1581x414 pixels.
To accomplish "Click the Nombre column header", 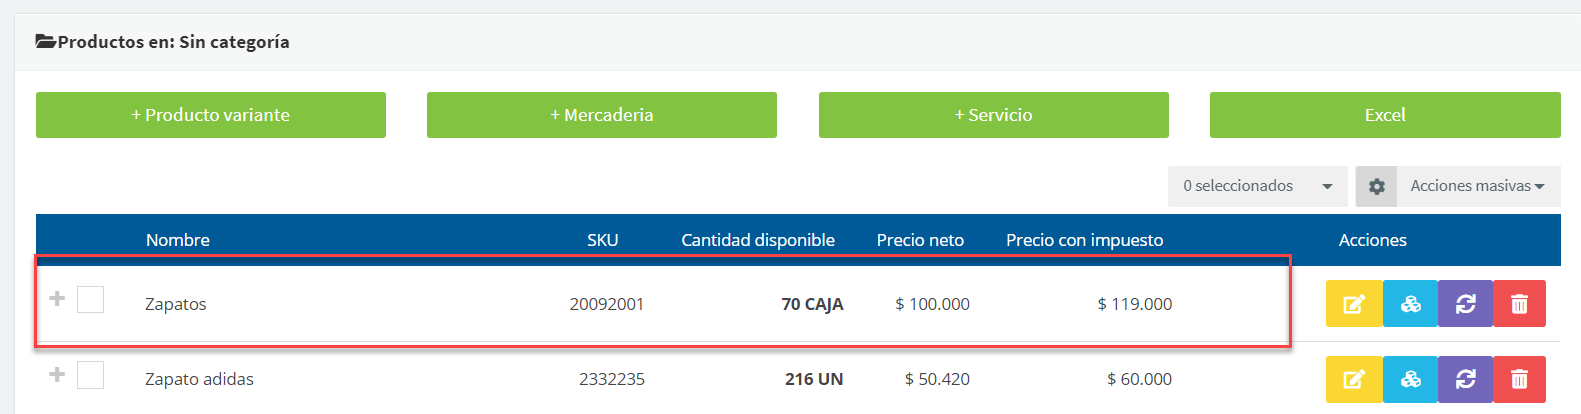I will tap(178, 240).
